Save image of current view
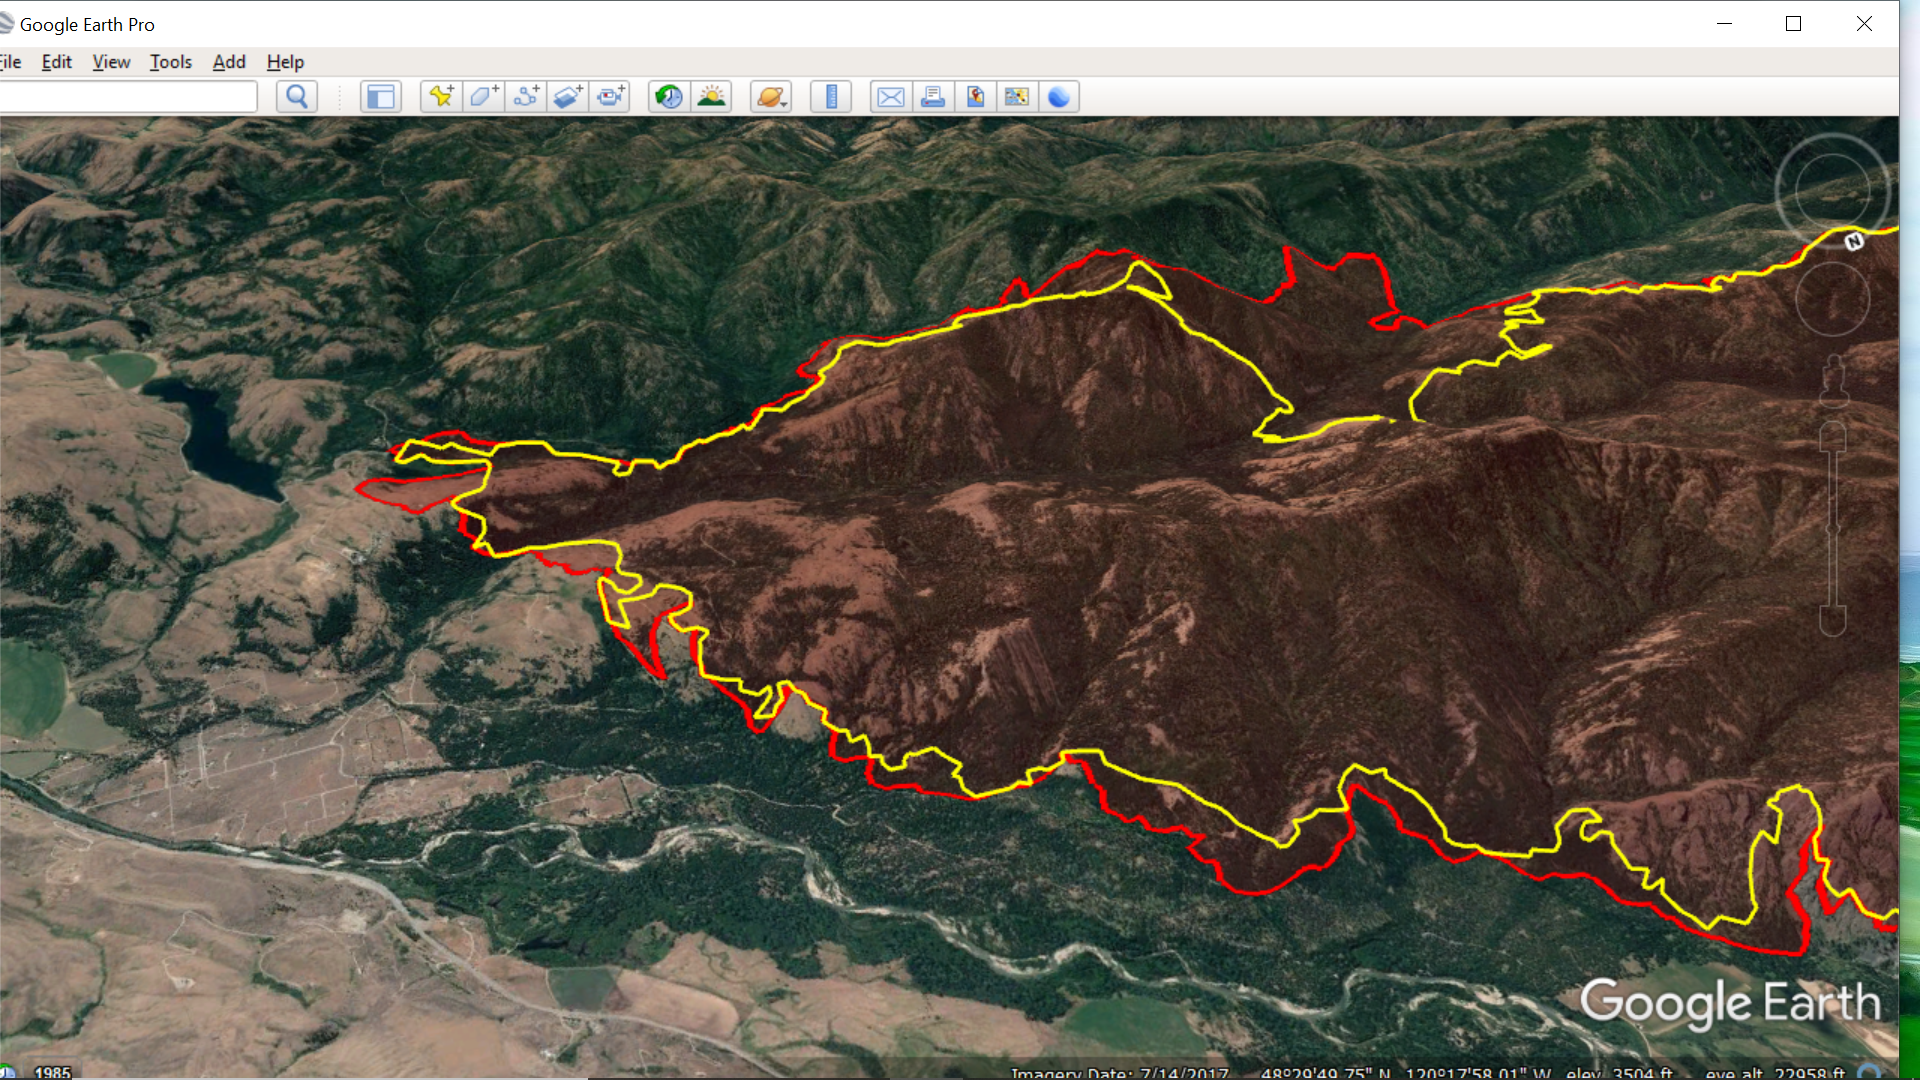Screen dimensions: 1920x1080 click(x=975, y=97)
